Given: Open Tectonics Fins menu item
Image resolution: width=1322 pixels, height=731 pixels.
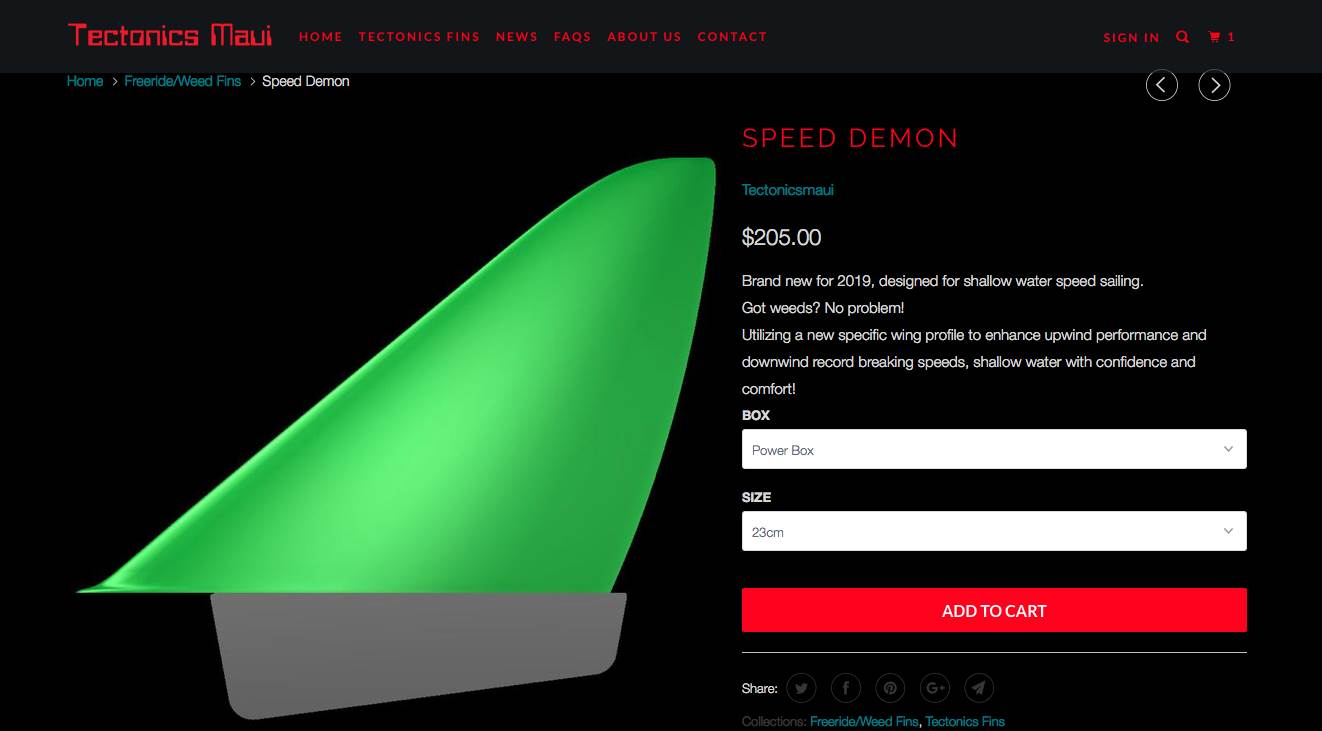Looking at the screenshot, I should (x=419, y=37).
